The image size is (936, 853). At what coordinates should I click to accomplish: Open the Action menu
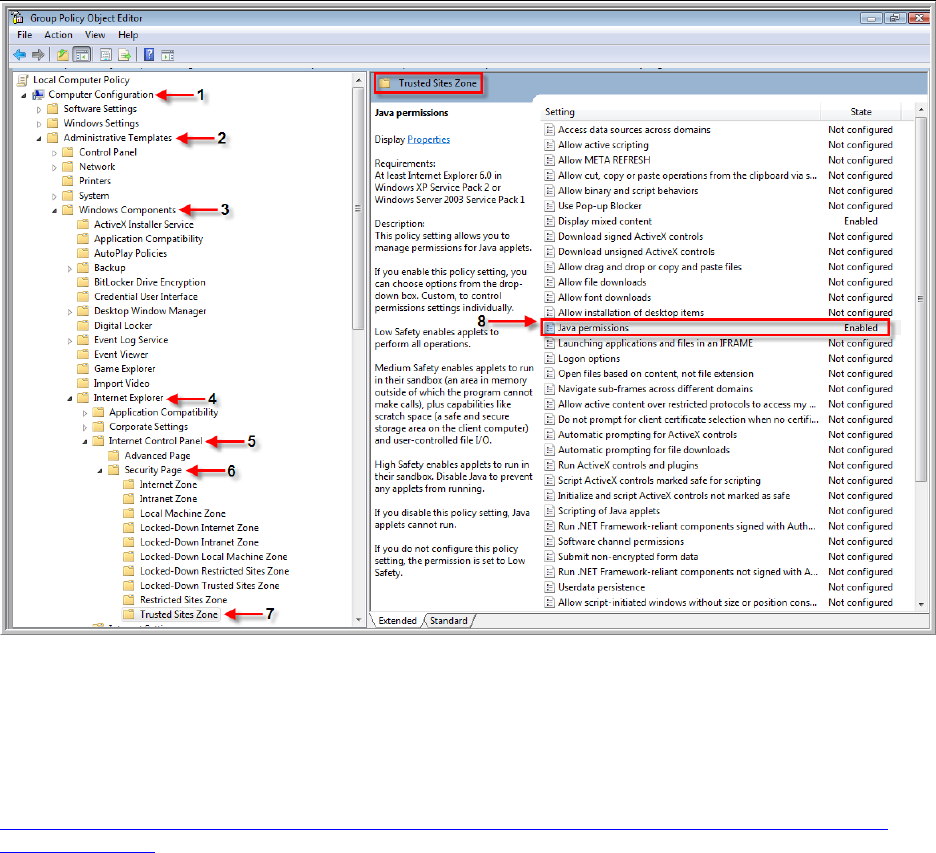tap(58, 35)
